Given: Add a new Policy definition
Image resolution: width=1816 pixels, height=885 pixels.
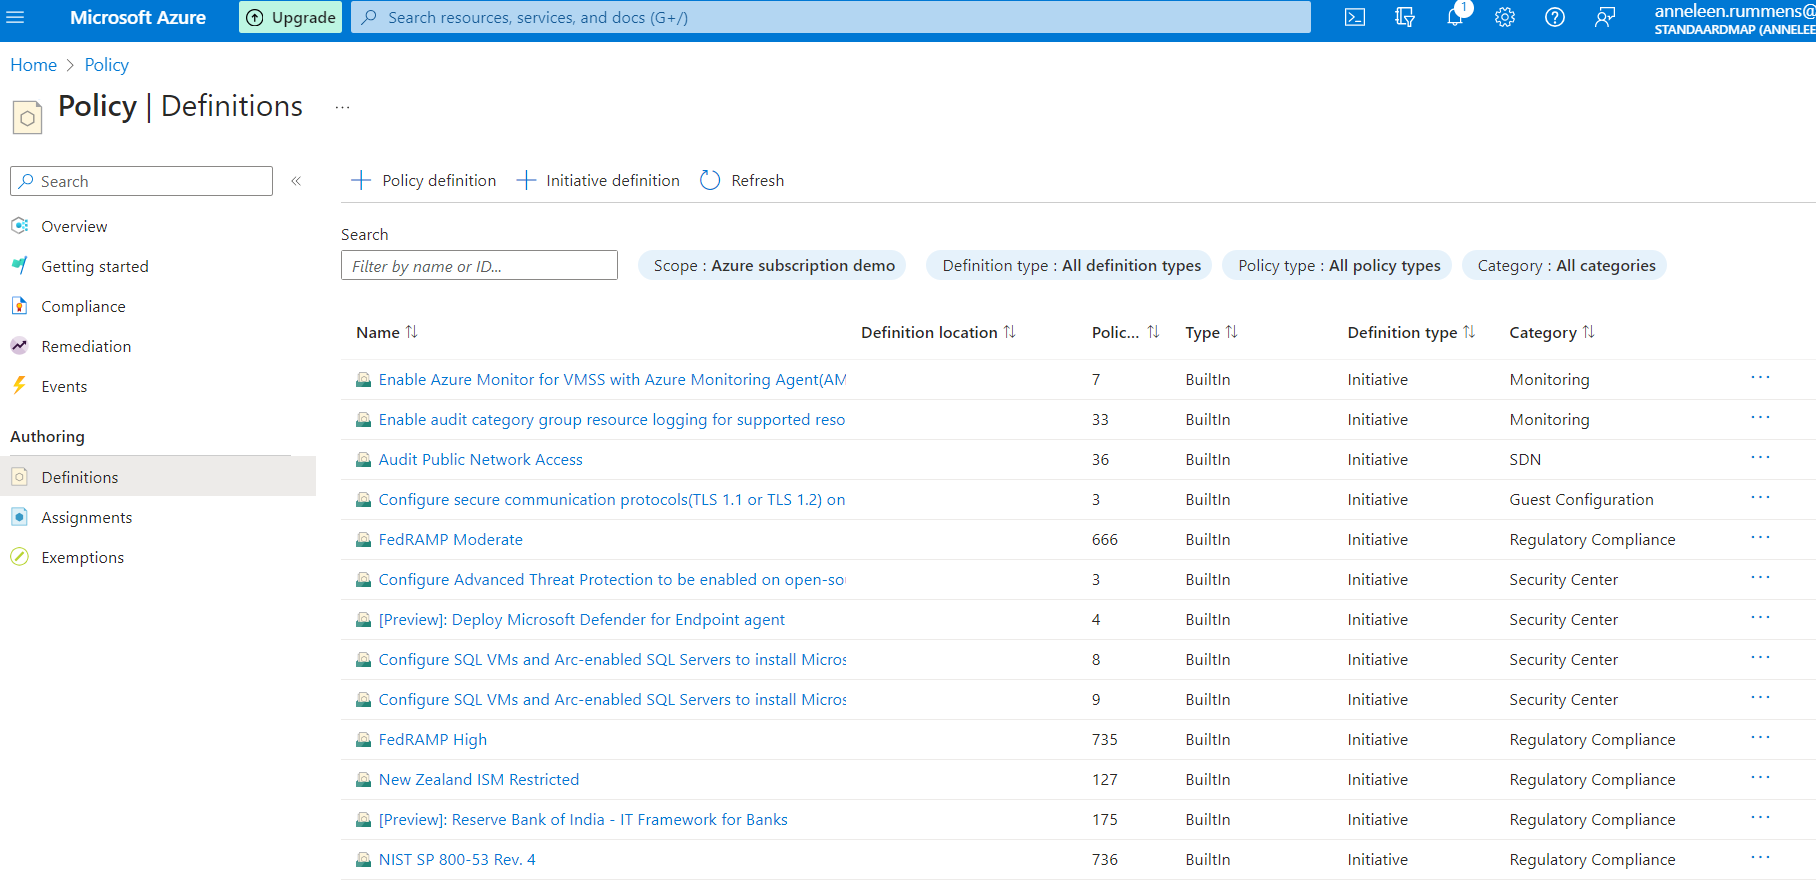Looking at the screenshot, I should [x=424, y=181].
